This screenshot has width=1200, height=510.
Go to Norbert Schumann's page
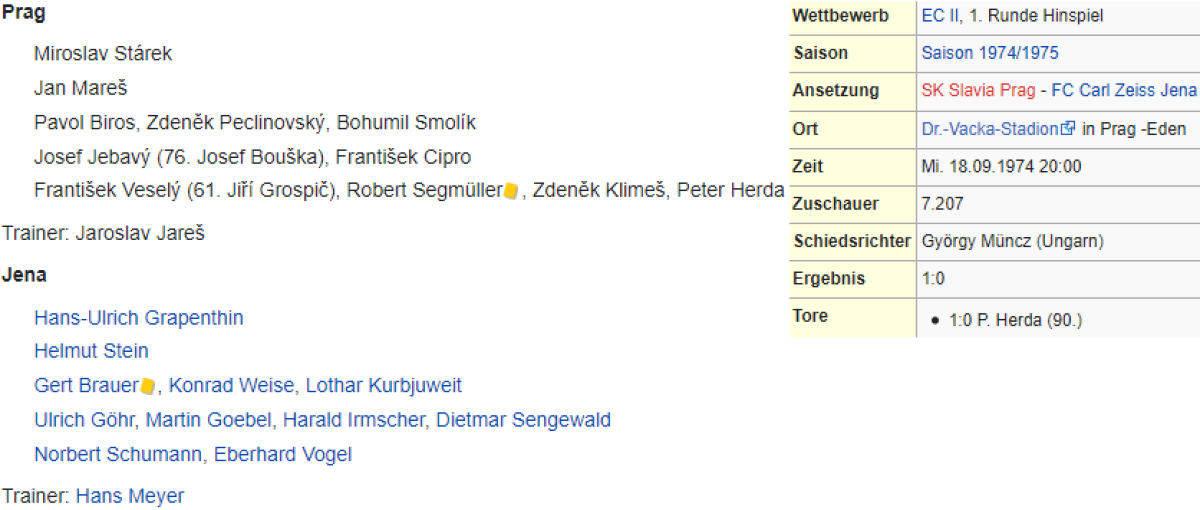(119, 454)
